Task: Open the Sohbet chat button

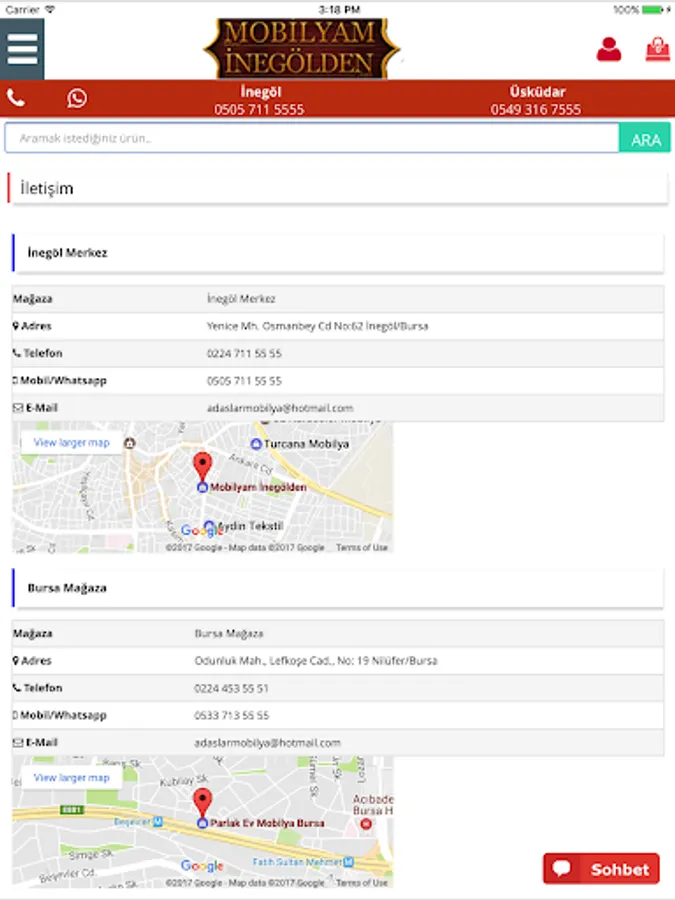Action: (x=601, y=869)
